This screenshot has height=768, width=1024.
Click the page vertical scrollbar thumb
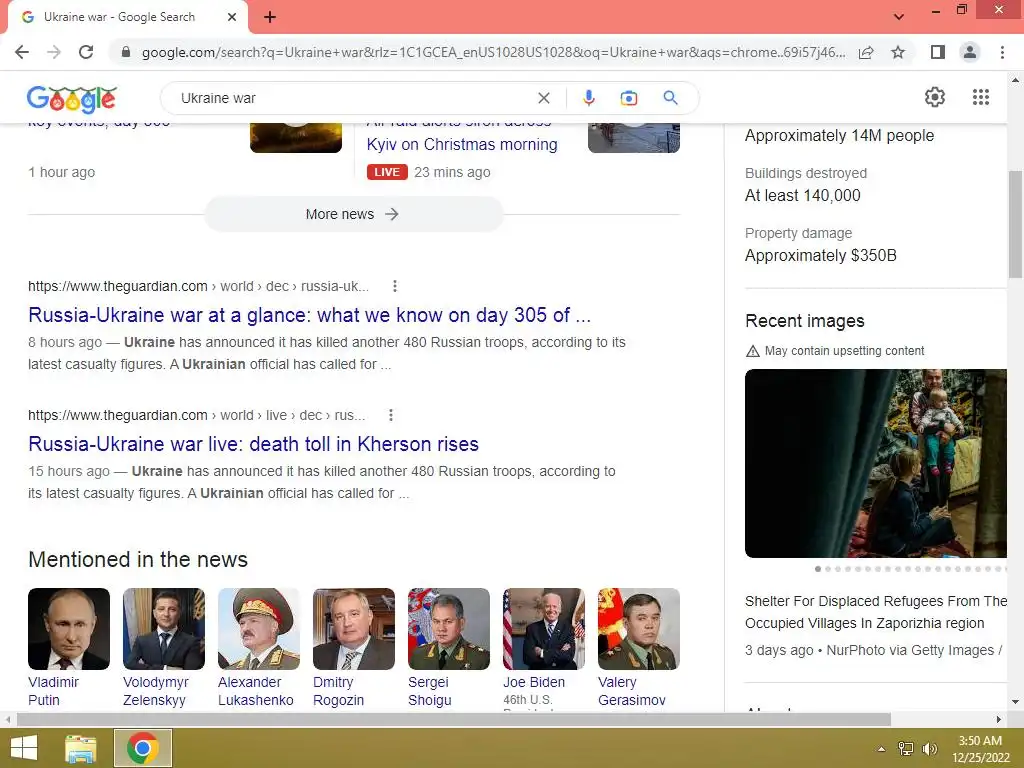coord(1015,224)
